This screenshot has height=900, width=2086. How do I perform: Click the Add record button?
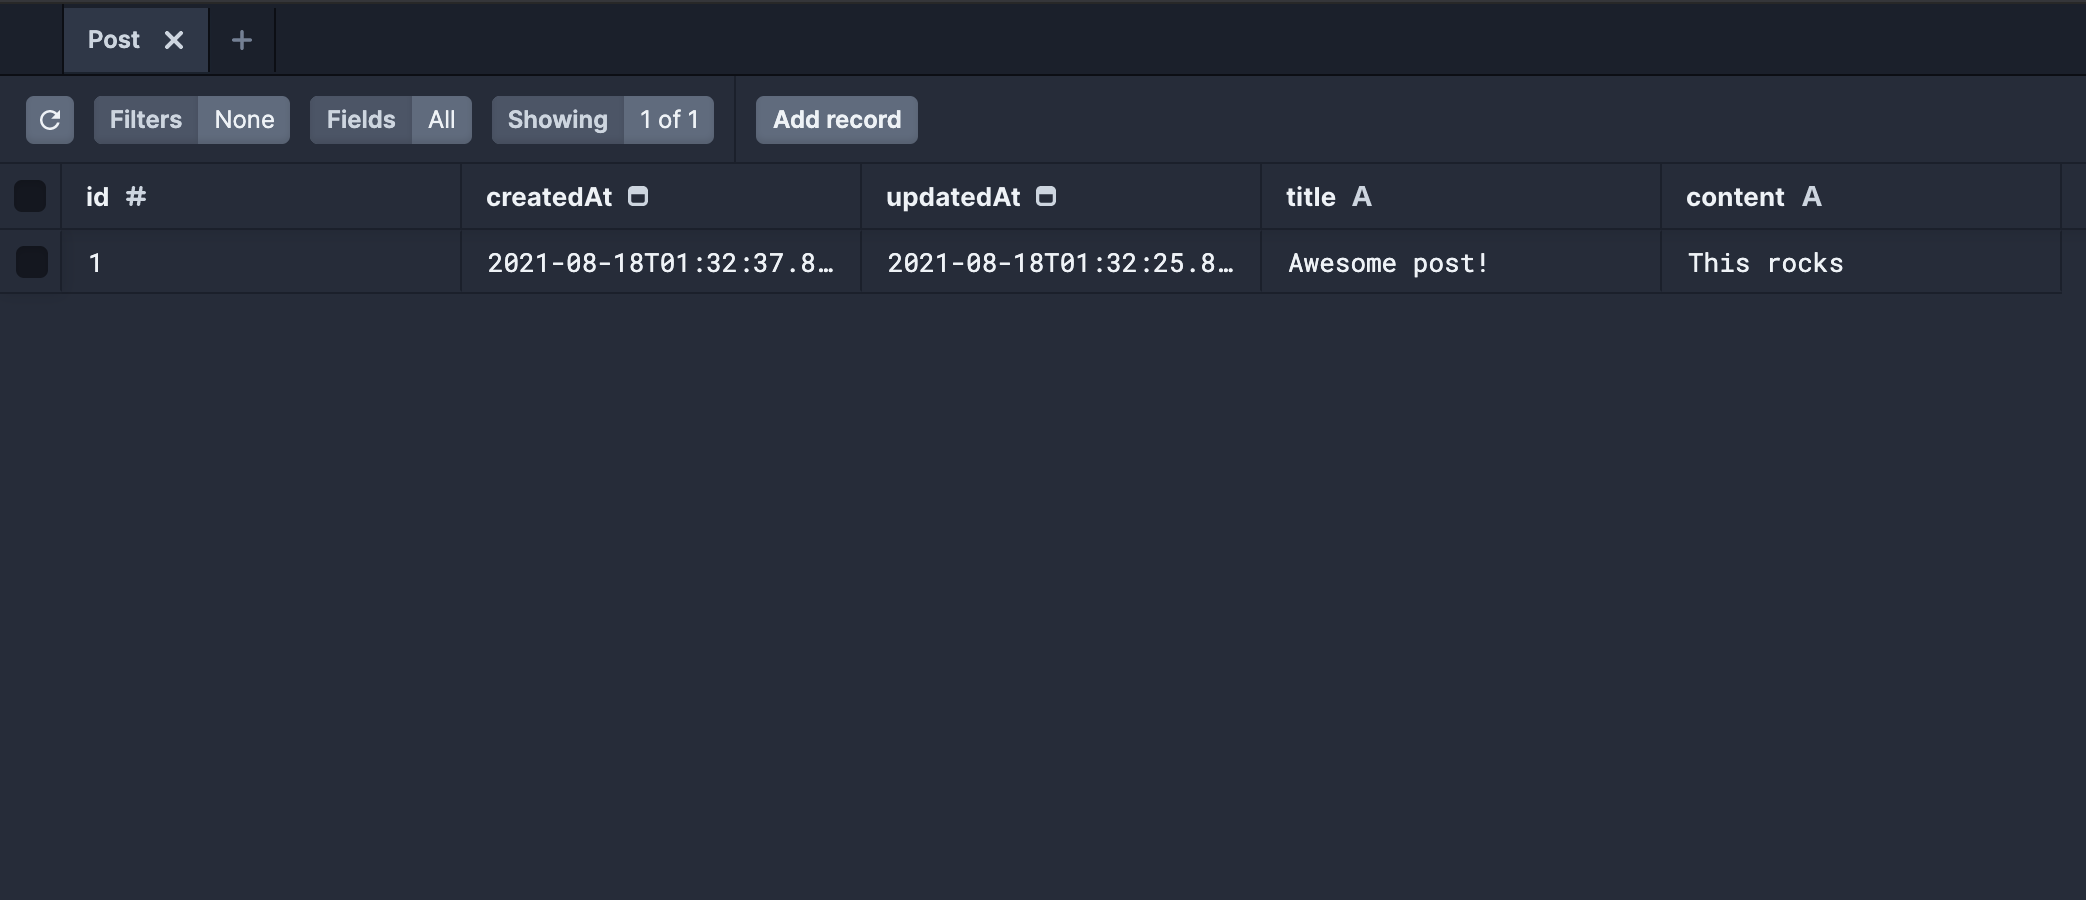(836, 120)
